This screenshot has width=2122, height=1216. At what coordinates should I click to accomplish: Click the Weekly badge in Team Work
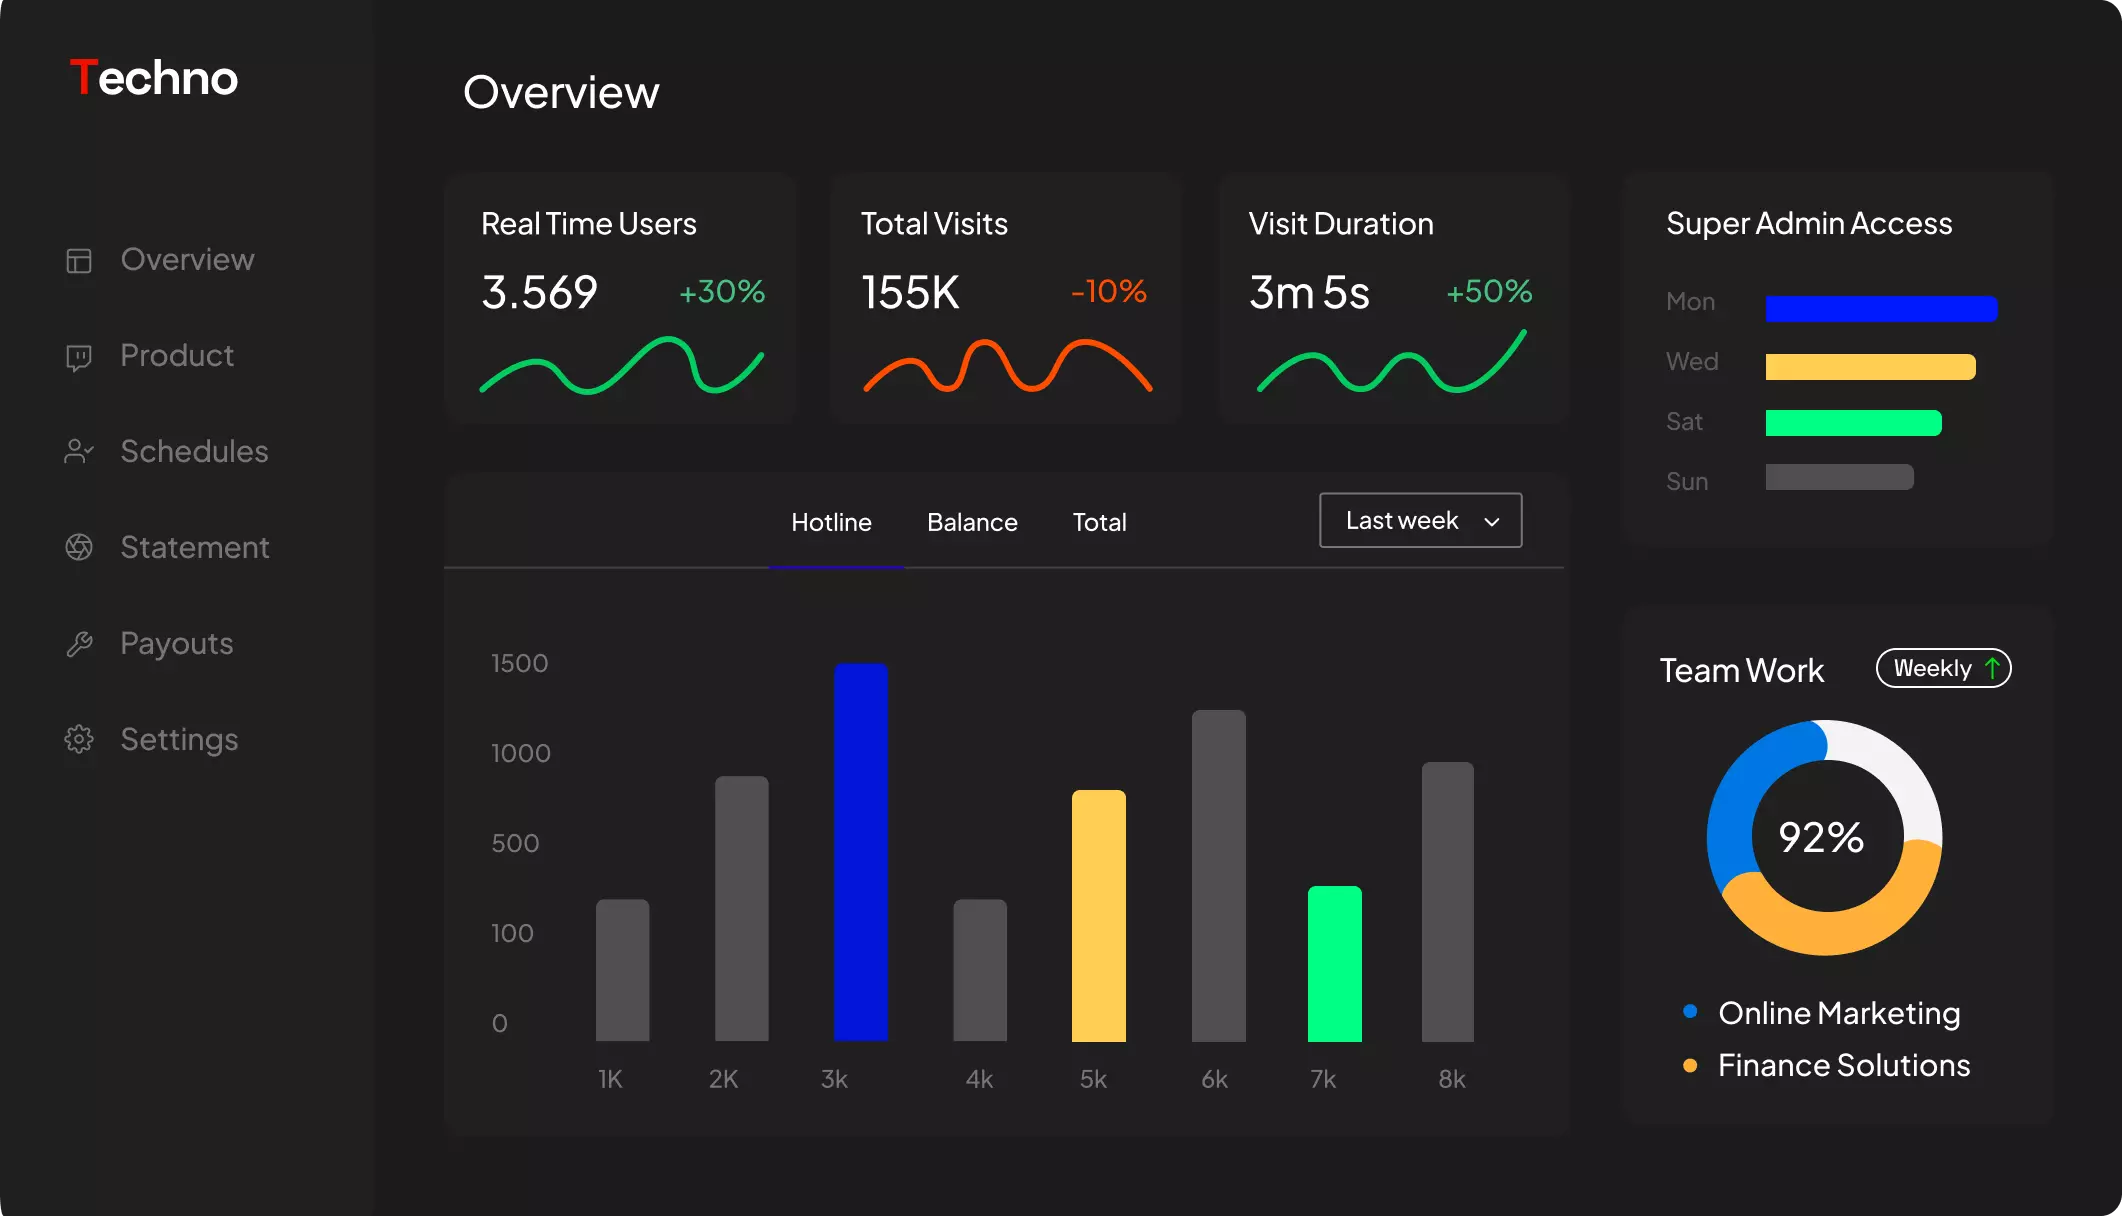click(1943, 668)
